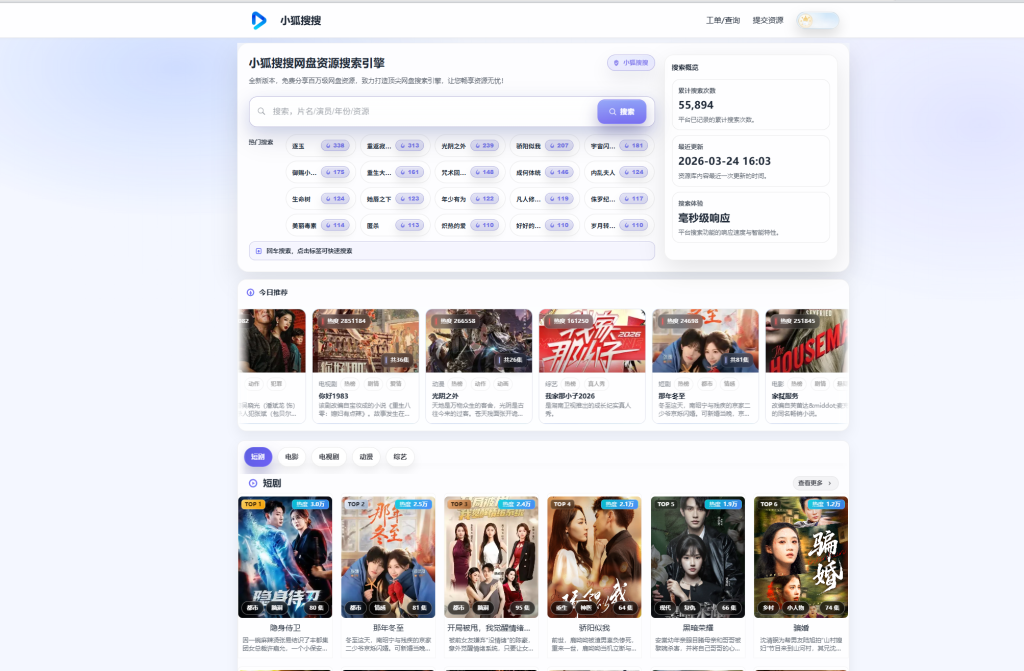This screenshot has width=1024, height=671.
Task: Click the 搜索 search button
Action: coord(622,111)
